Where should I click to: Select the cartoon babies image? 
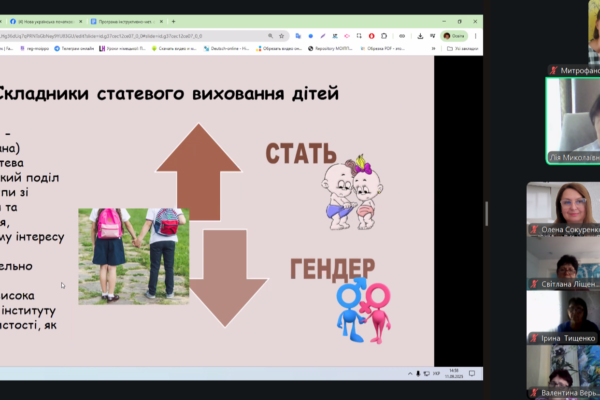352,193
